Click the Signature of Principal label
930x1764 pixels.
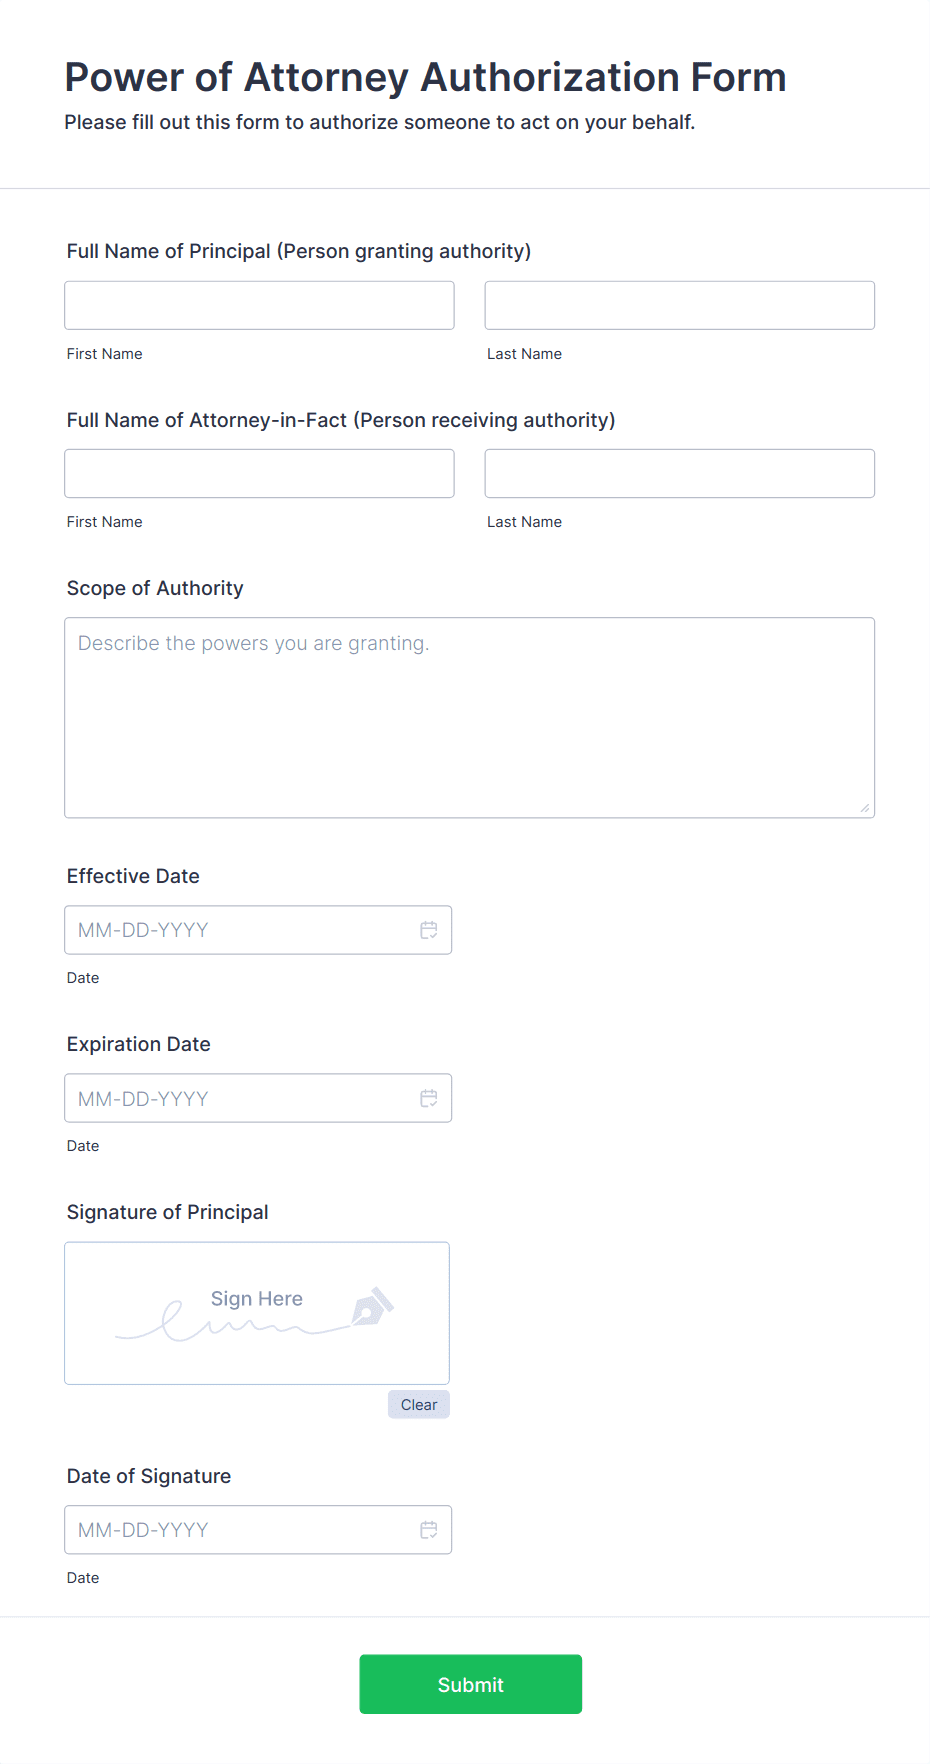tap(167, 1212)
